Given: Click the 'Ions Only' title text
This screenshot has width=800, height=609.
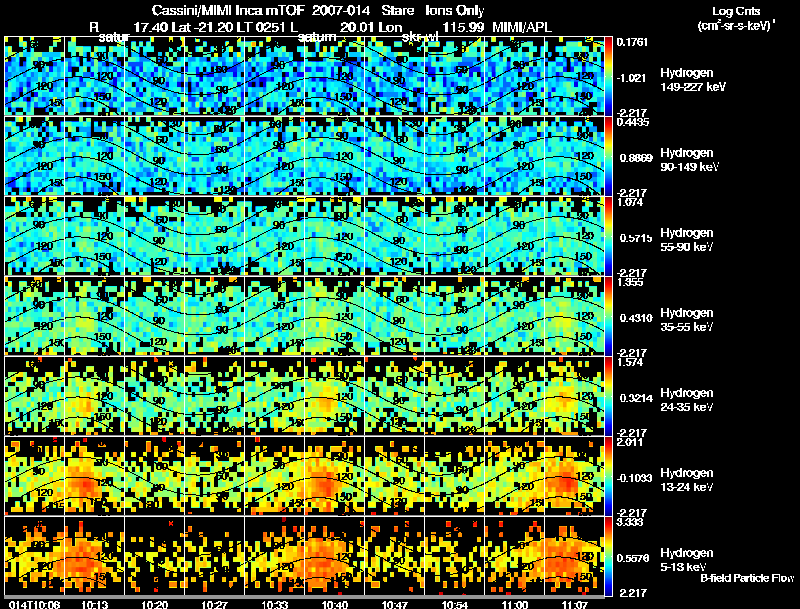Looking at the screenshot, I should [455, 11].
